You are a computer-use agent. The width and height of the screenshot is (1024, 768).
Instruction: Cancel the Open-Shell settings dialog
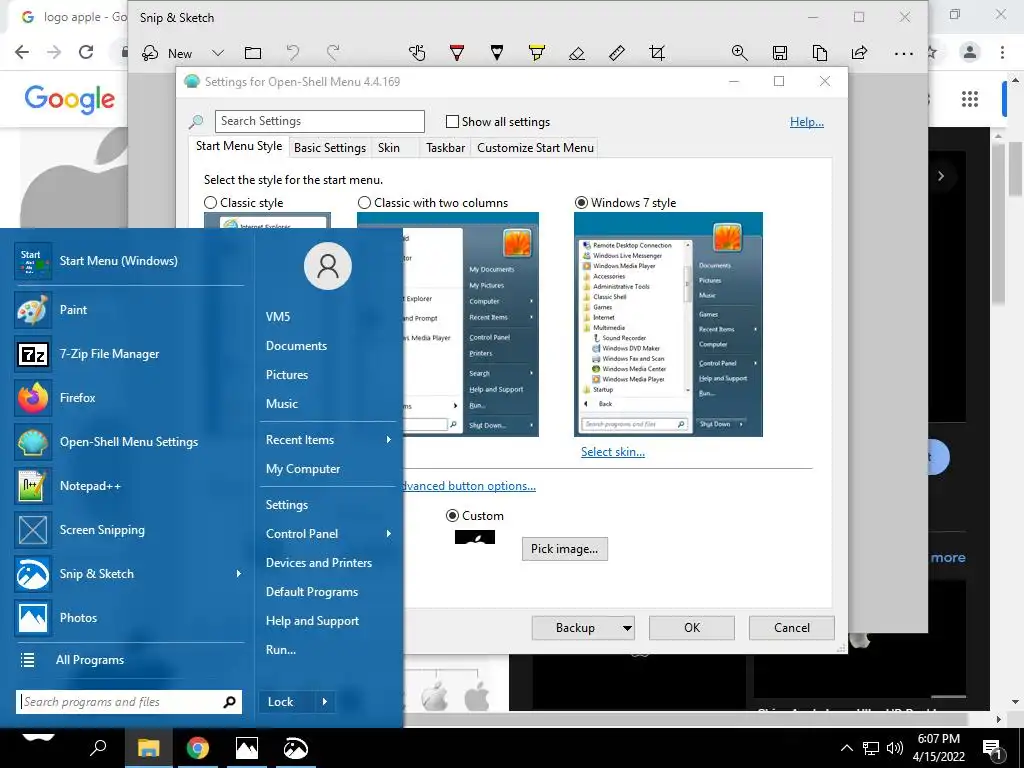(x=792, y=628)
